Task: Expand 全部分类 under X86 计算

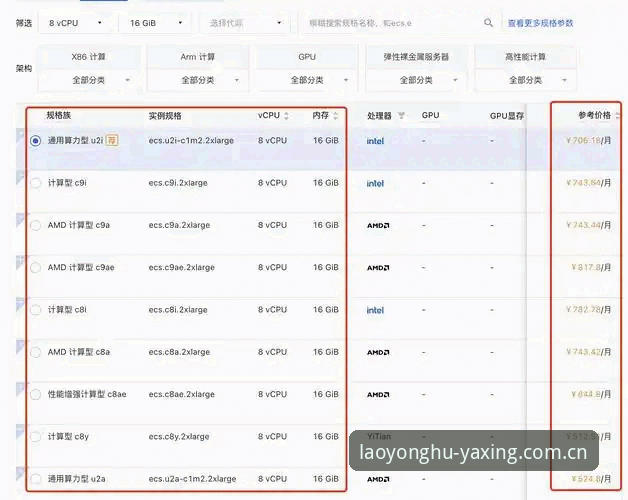Action: (x=89, y=80)
